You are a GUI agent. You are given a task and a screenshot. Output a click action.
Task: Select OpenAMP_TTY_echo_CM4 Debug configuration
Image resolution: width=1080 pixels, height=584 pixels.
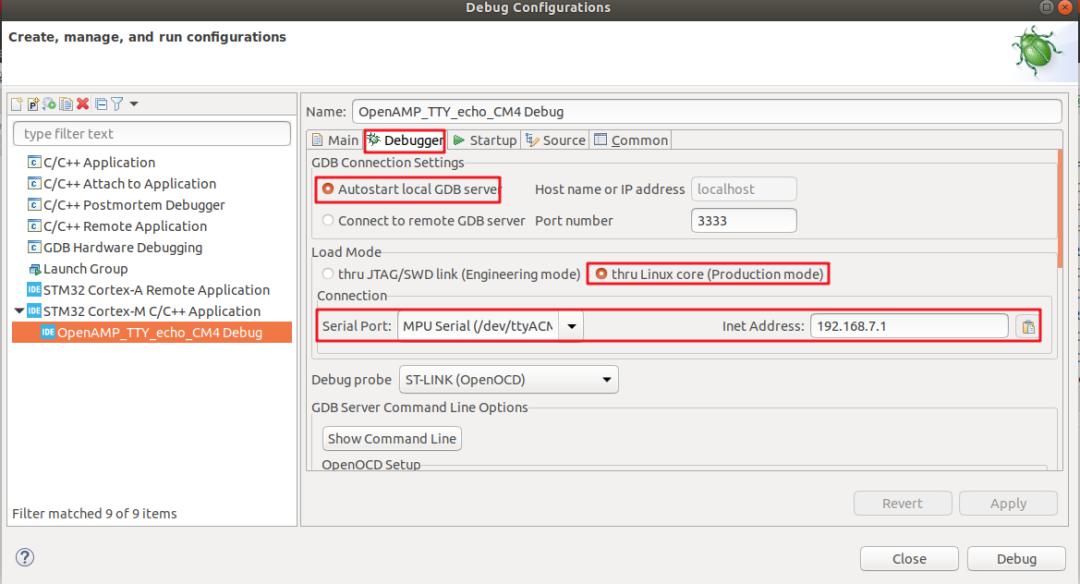pos(152,333)
